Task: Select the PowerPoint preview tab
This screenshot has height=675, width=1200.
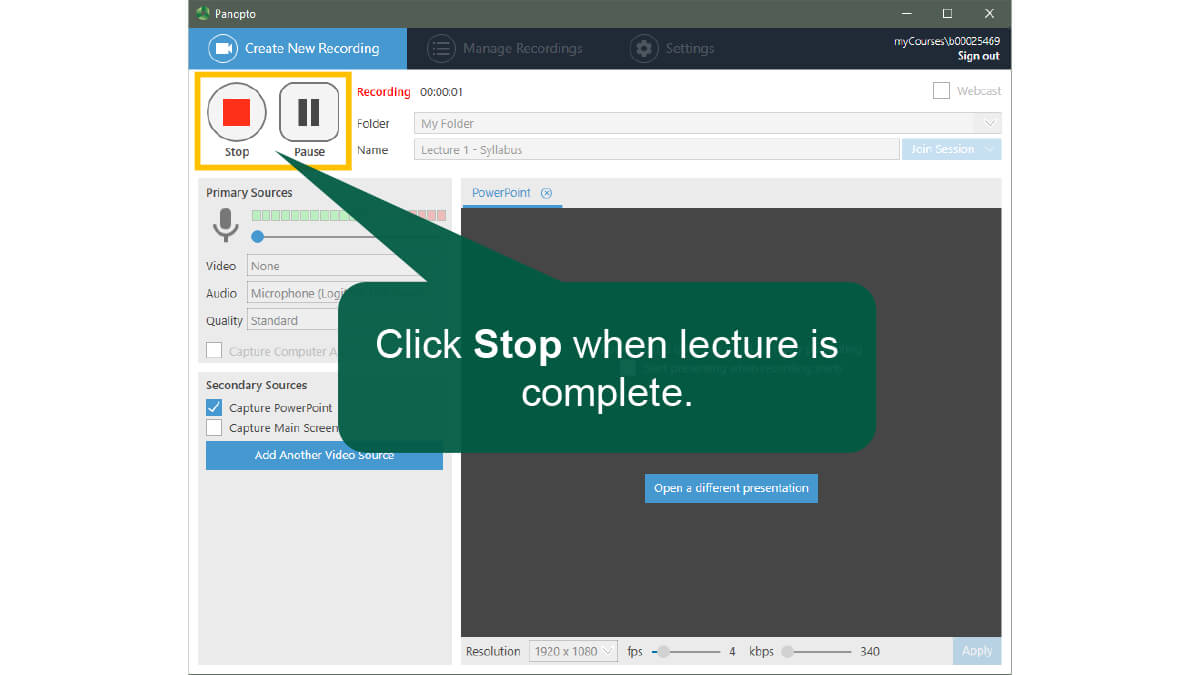Action: point(501,193)
